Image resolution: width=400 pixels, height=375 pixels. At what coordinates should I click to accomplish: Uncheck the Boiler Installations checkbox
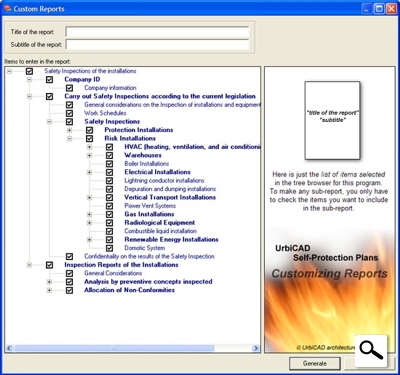pyautogui.click(x=109, y=164)
